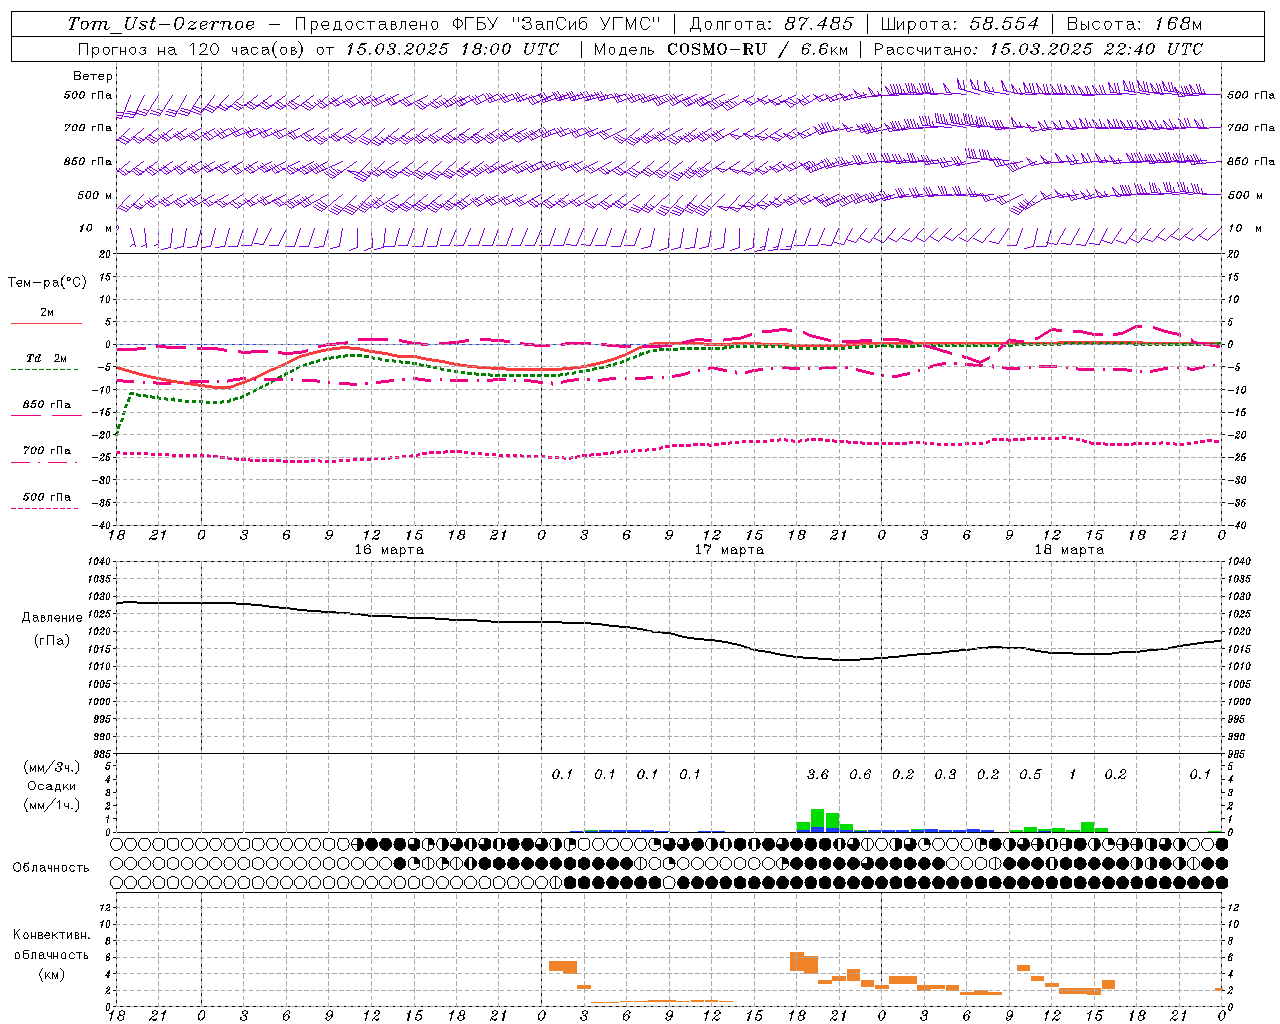The height and width of the screenshot is (1024, 1280).
Task: Click the latitude value Широта: 58.554
Action: coord(960,24)
